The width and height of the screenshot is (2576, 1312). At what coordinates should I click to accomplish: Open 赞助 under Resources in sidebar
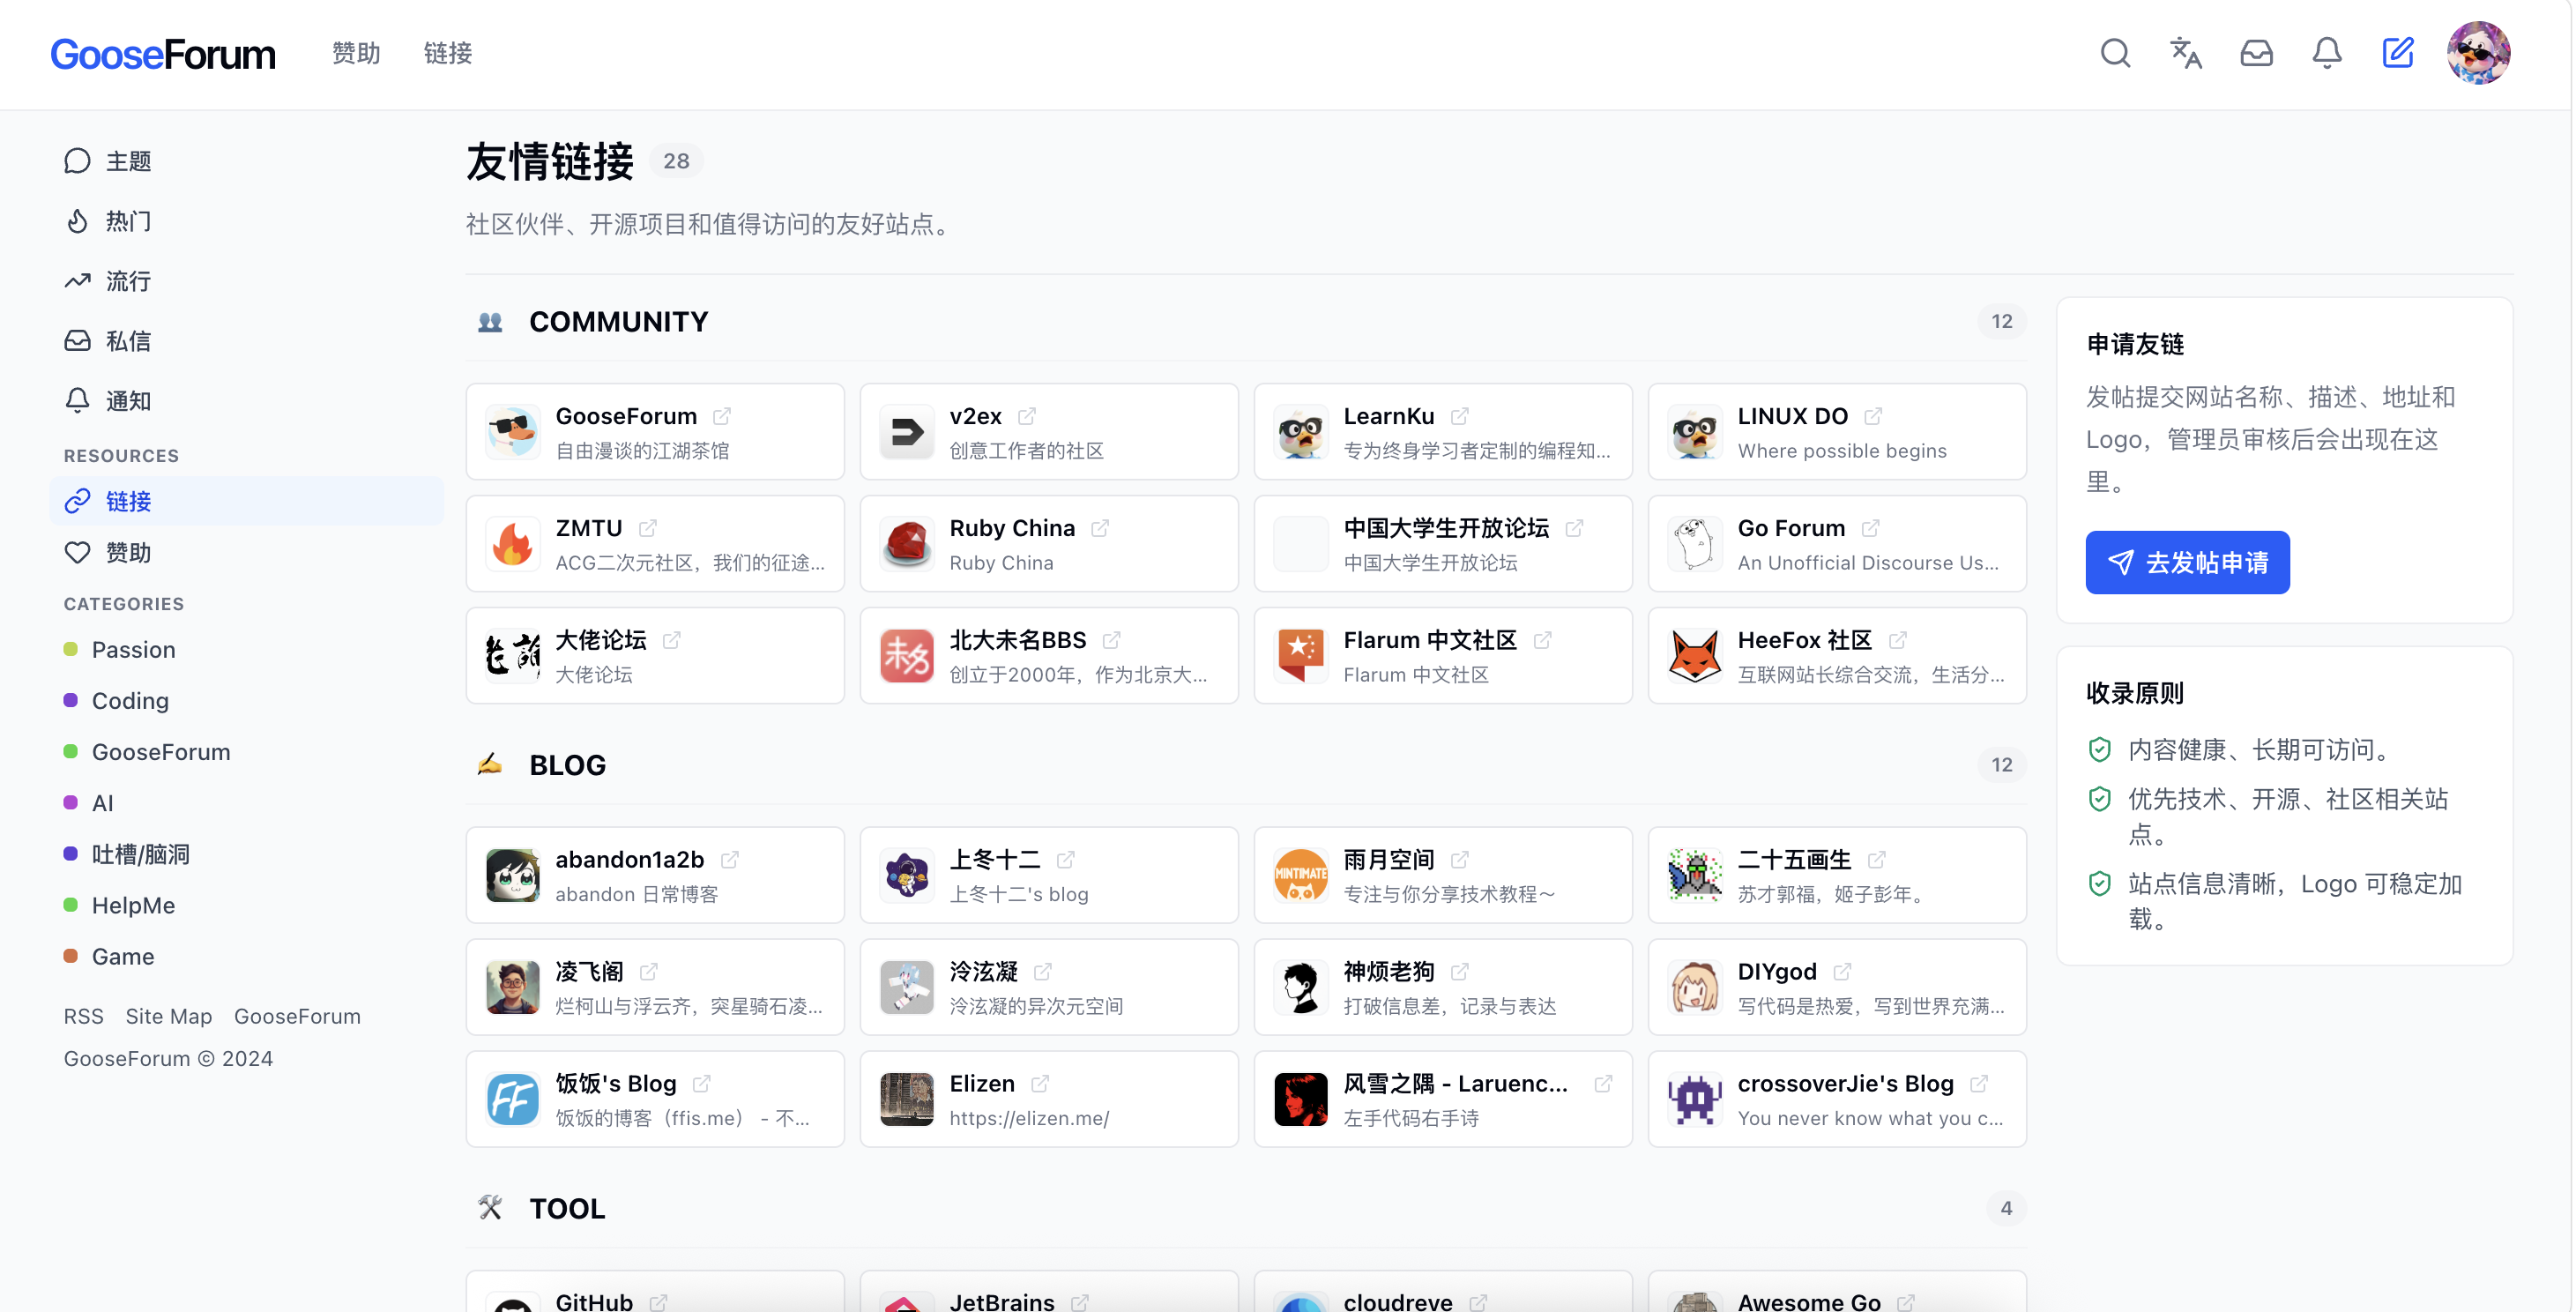point(246,553)
